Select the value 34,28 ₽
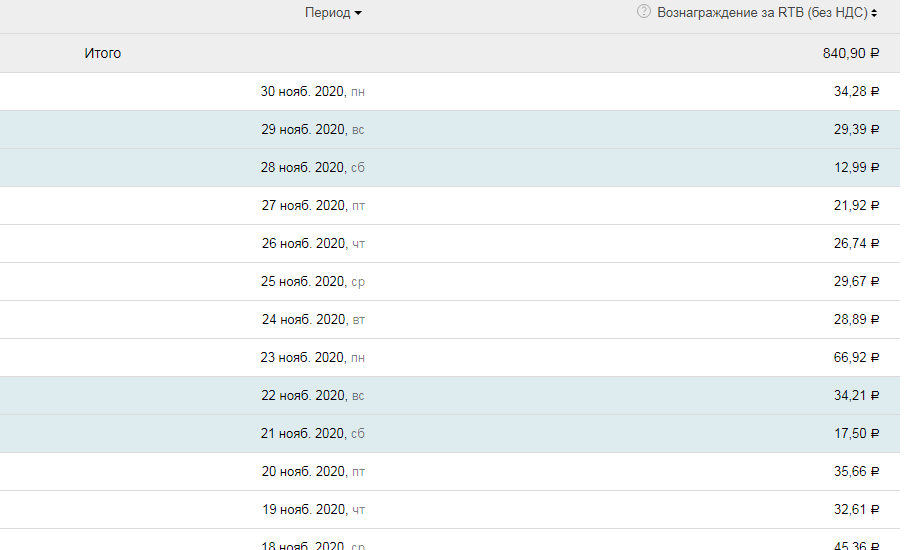This screenshot has height=550, width=913. (x=856, y=91)
